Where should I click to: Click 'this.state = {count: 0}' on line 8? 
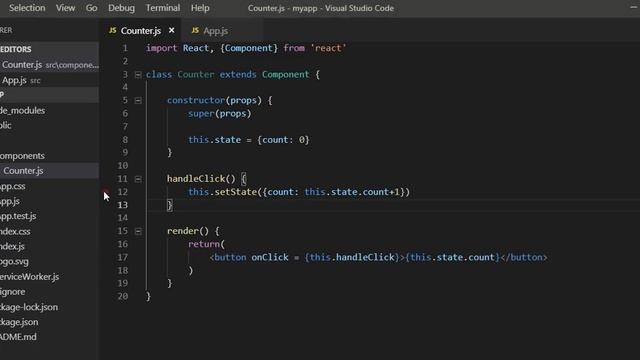(x=249, y=140)
